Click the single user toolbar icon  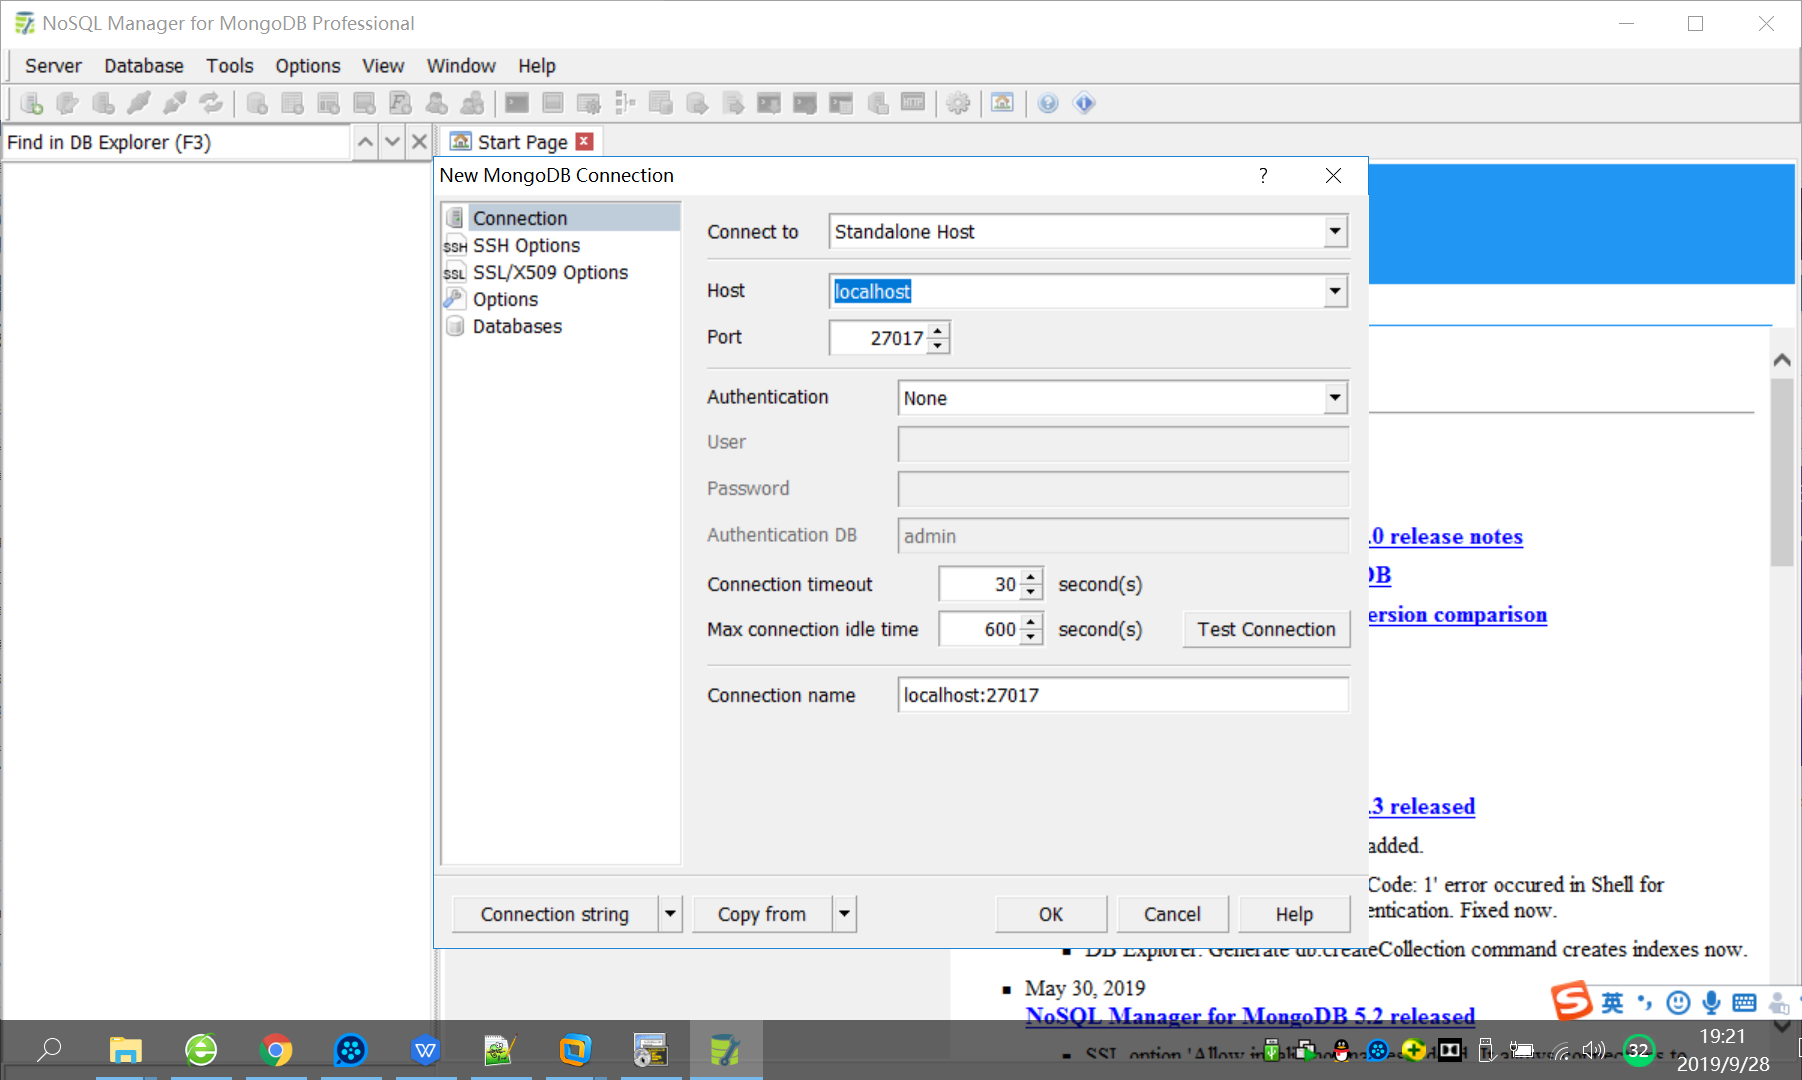pos(436,103)
